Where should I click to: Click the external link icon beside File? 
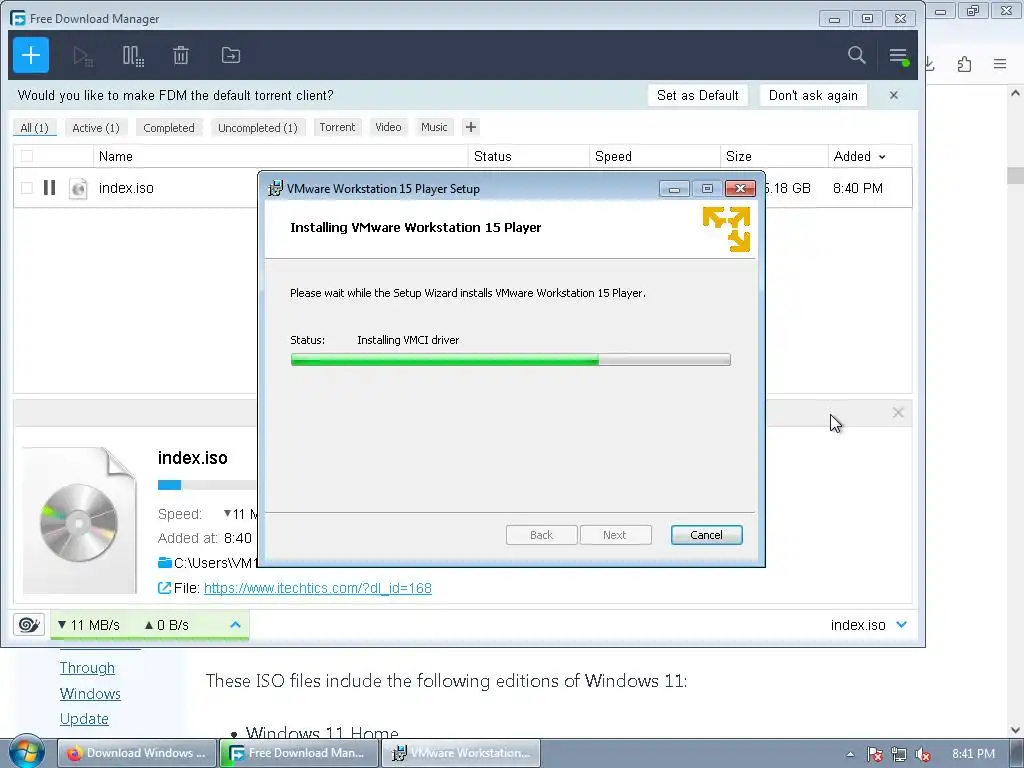tap(165, 588)
